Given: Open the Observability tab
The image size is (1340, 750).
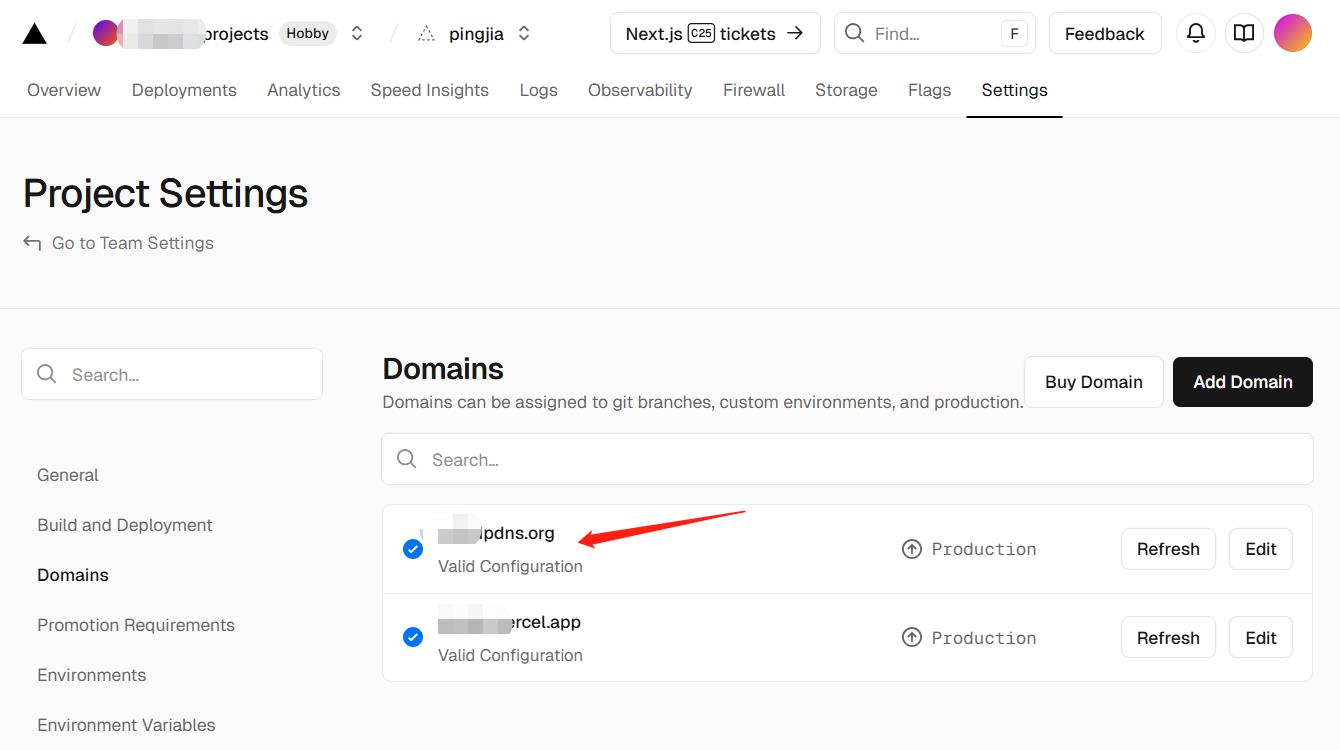Looking at the screenshot, I should (x=640, y=90).
